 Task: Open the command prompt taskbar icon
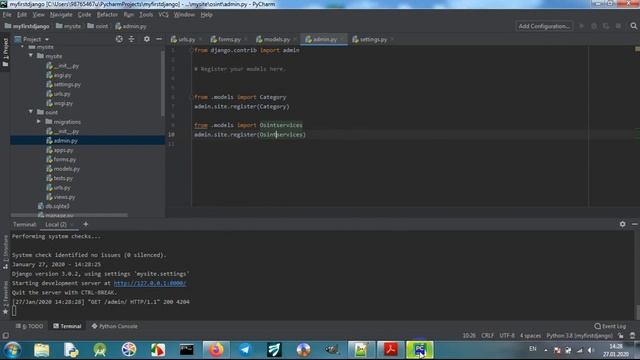[x=187, y=350]
